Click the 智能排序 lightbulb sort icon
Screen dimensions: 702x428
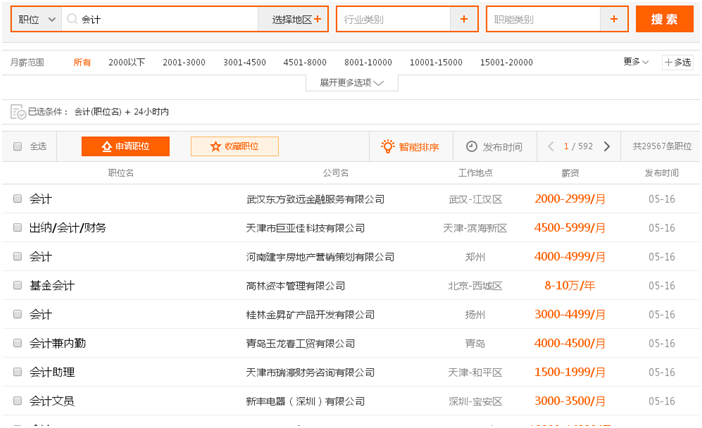[388, 147]
